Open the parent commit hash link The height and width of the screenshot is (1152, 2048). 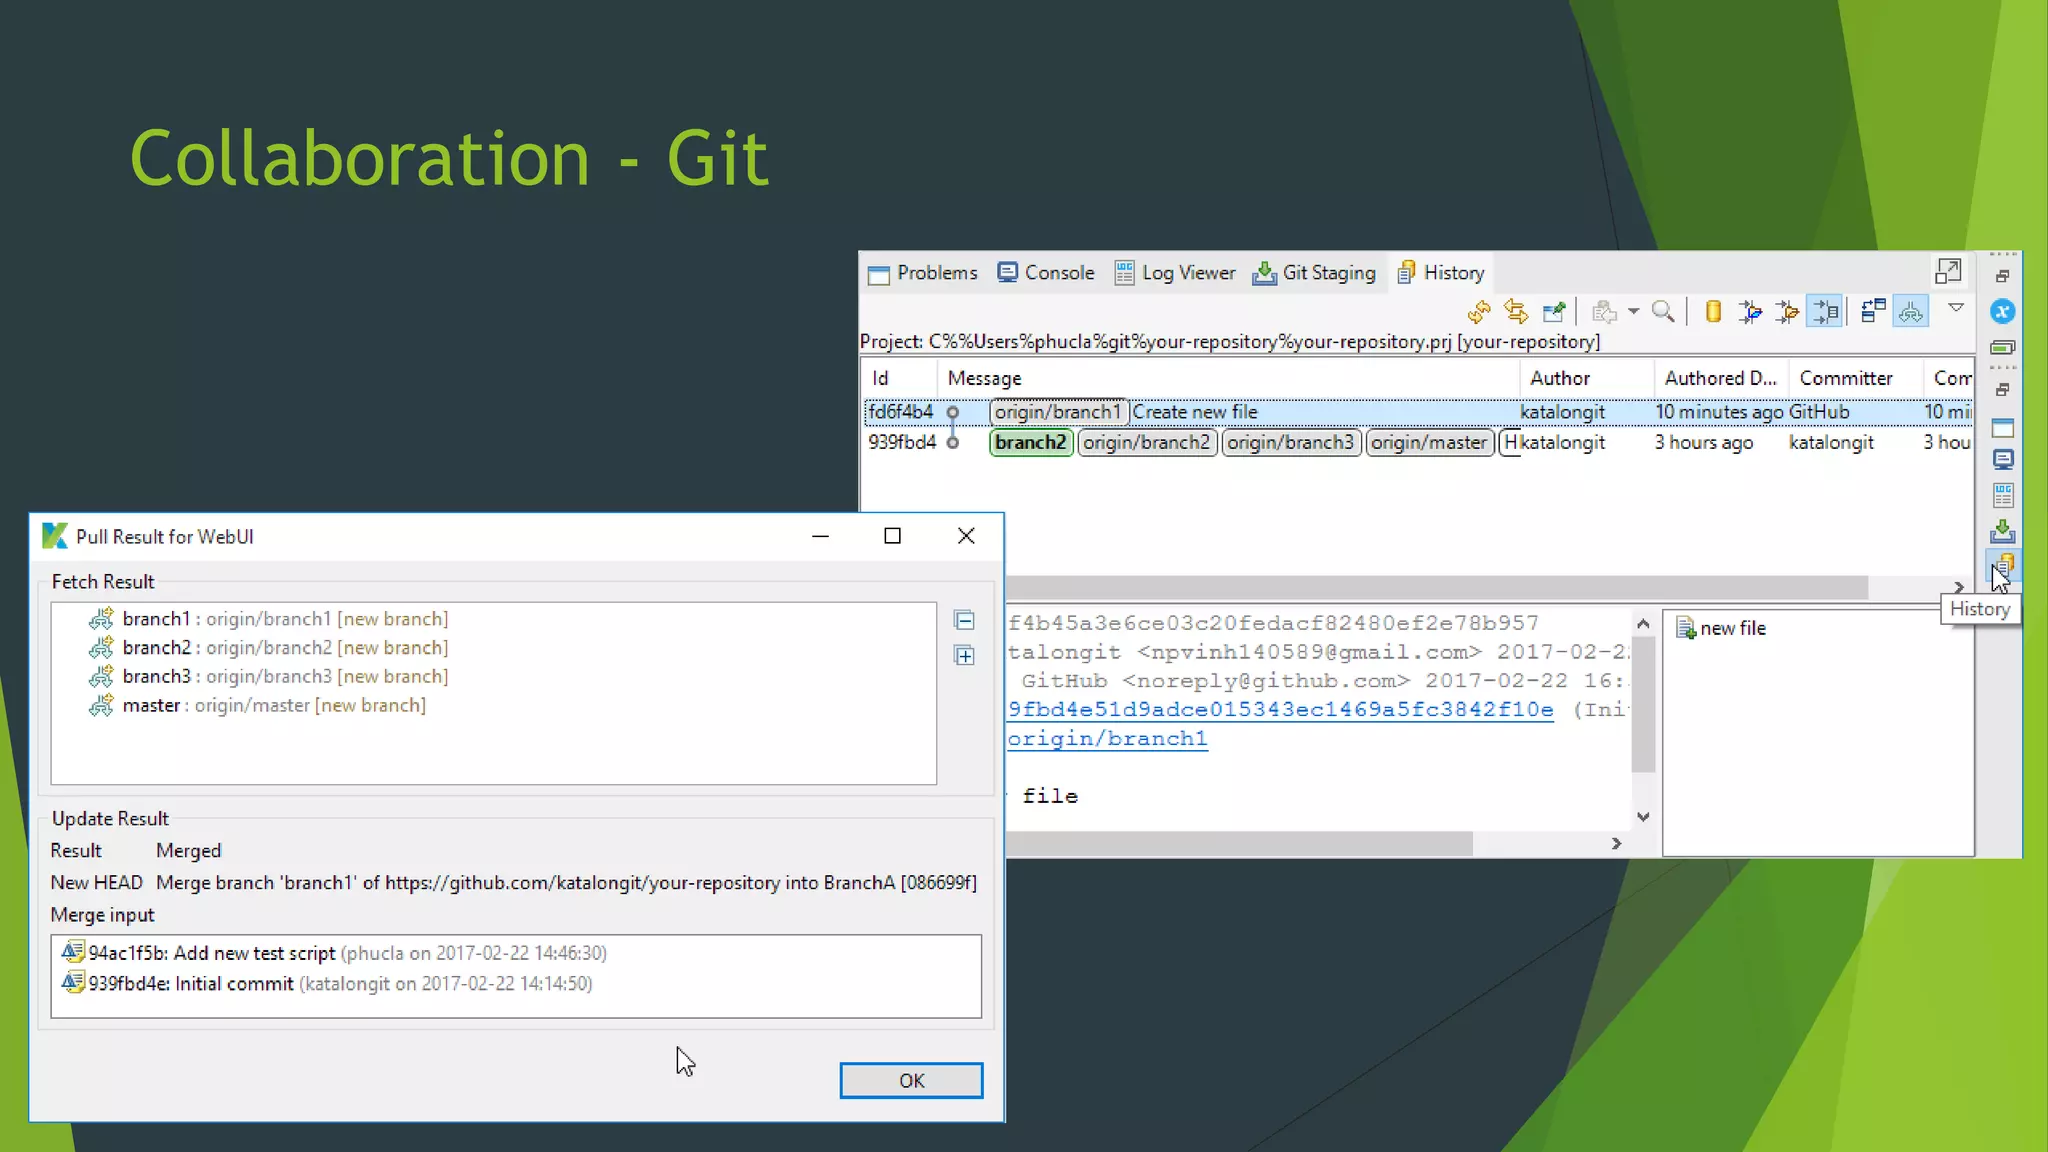1280,710
